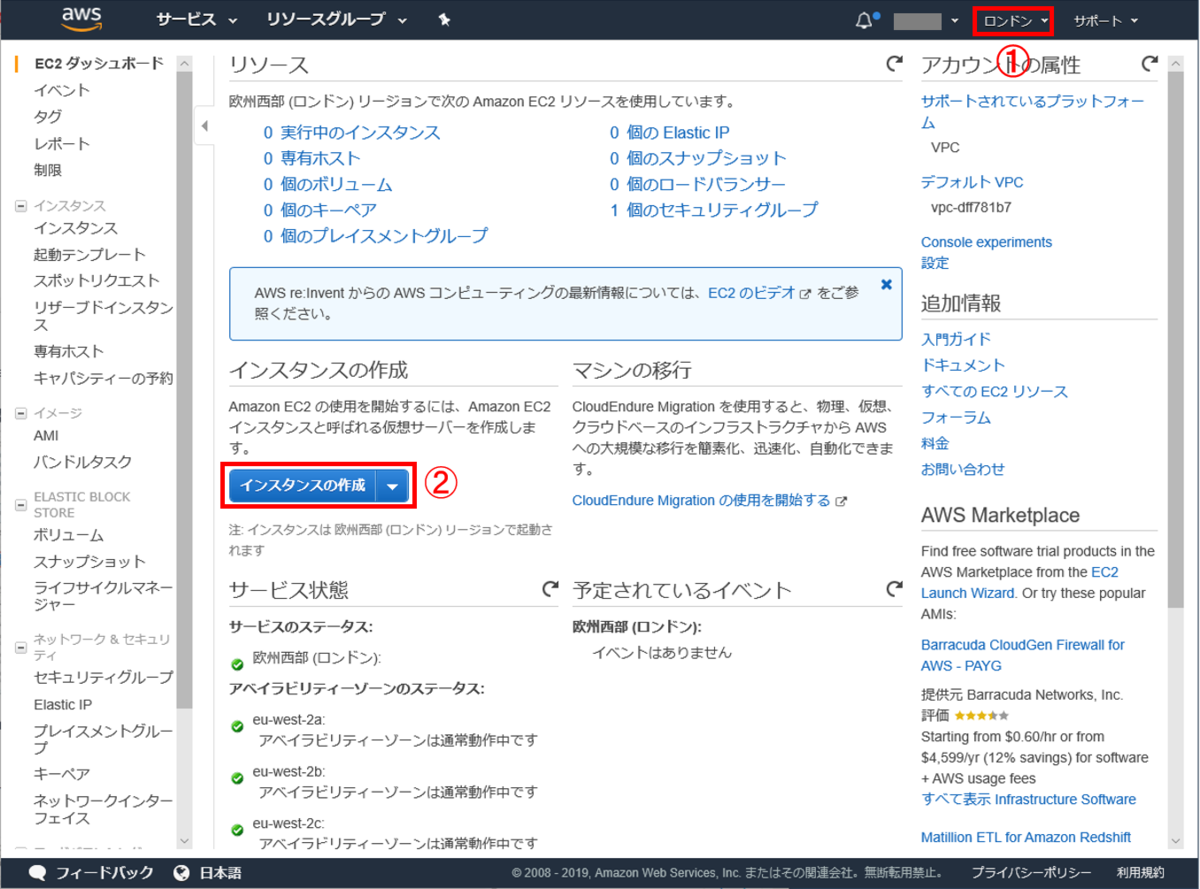
Task: Click eu-west-2a: availability zone text
Action: (289, 719)
